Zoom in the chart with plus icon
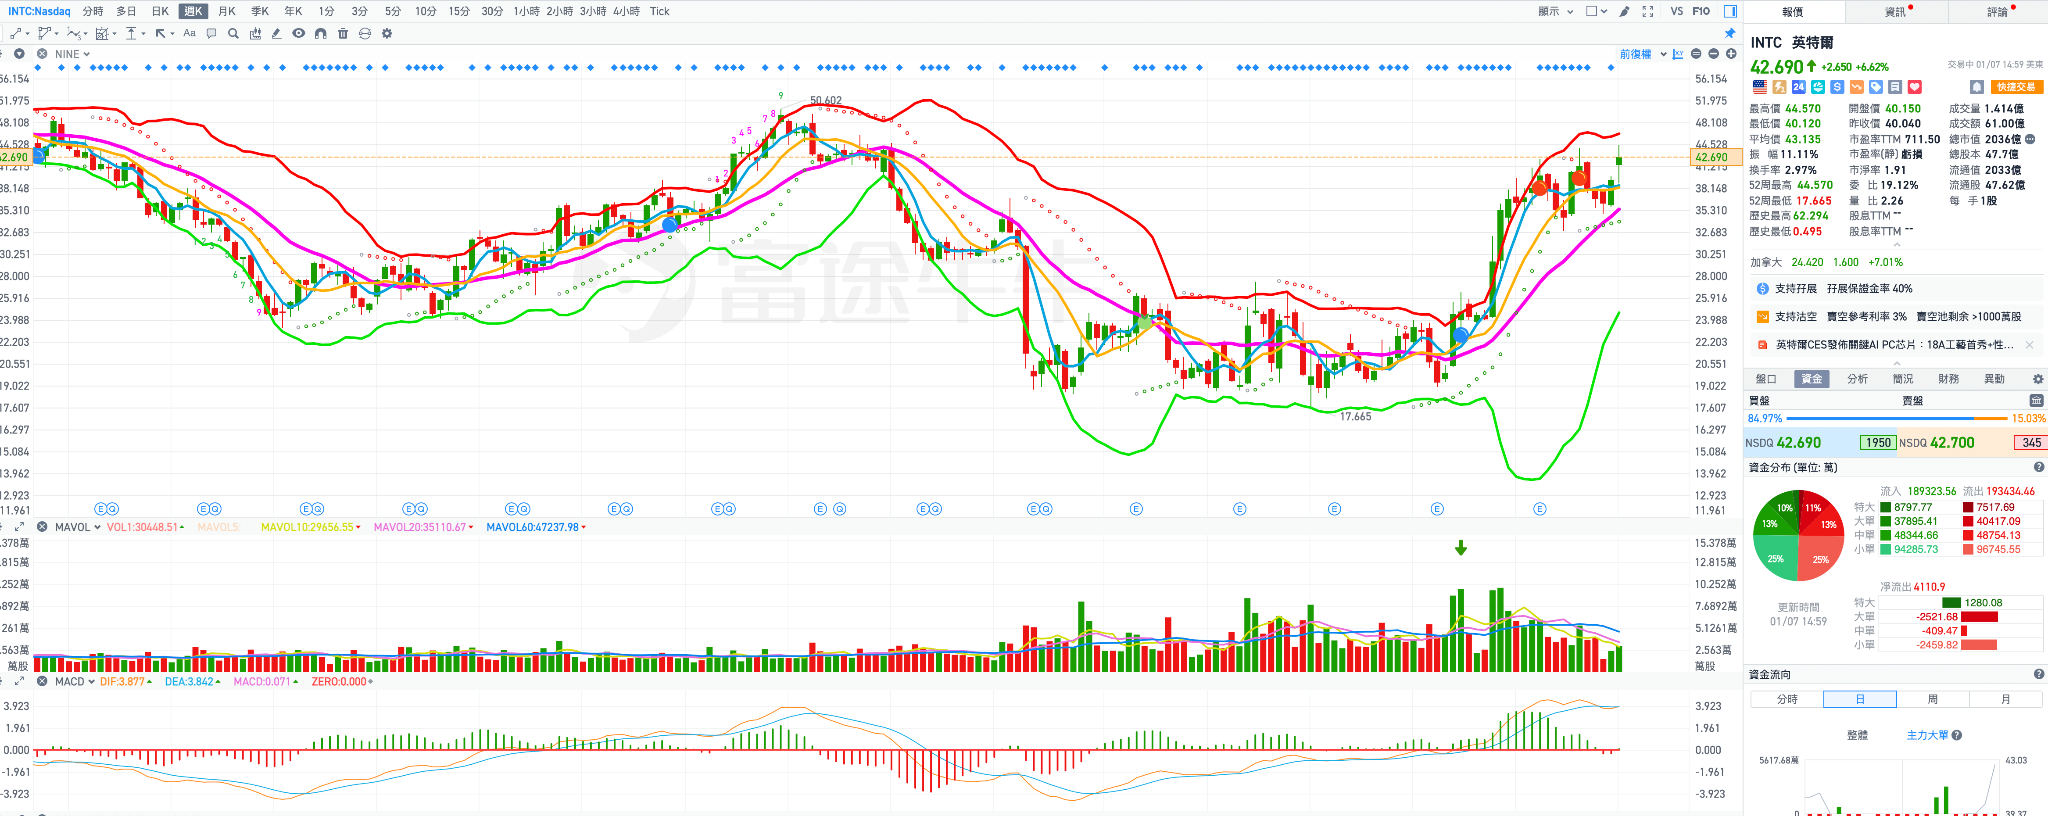2048x816 pixels. tap(1731, 54)
